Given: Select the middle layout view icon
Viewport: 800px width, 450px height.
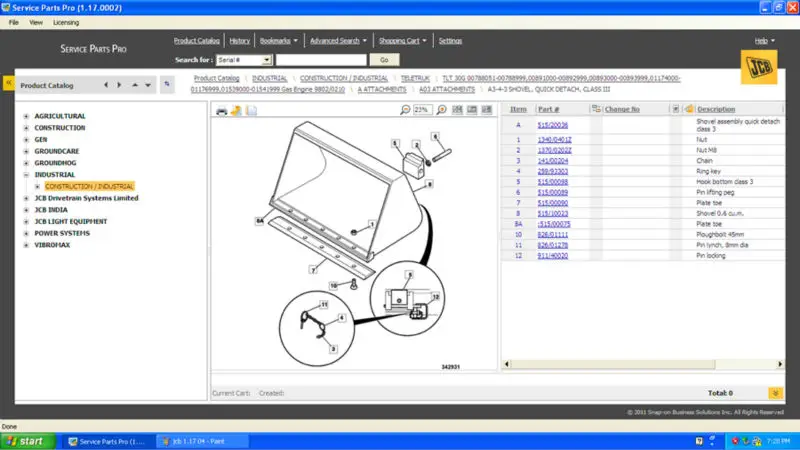Looking at the screenshot, I should [472, 110].
